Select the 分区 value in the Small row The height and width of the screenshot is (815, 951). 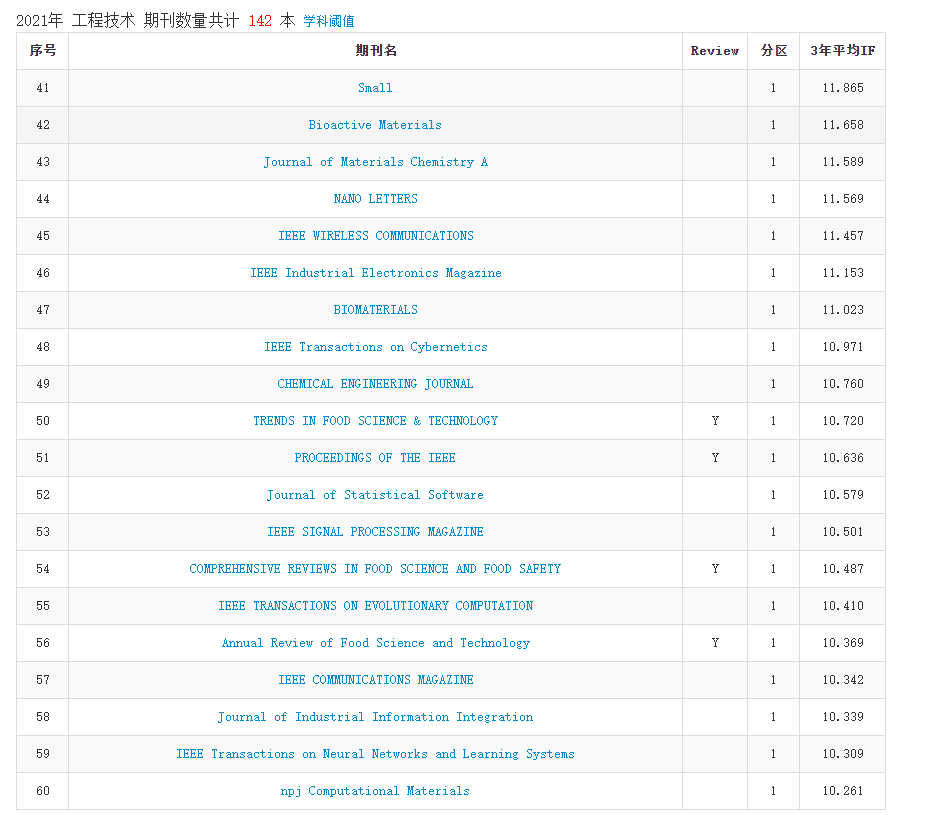(x=773, y=88)
